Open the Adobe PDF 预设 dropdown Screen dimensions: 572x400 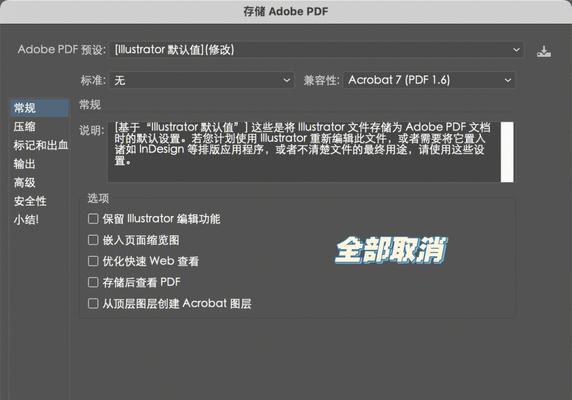317,50
